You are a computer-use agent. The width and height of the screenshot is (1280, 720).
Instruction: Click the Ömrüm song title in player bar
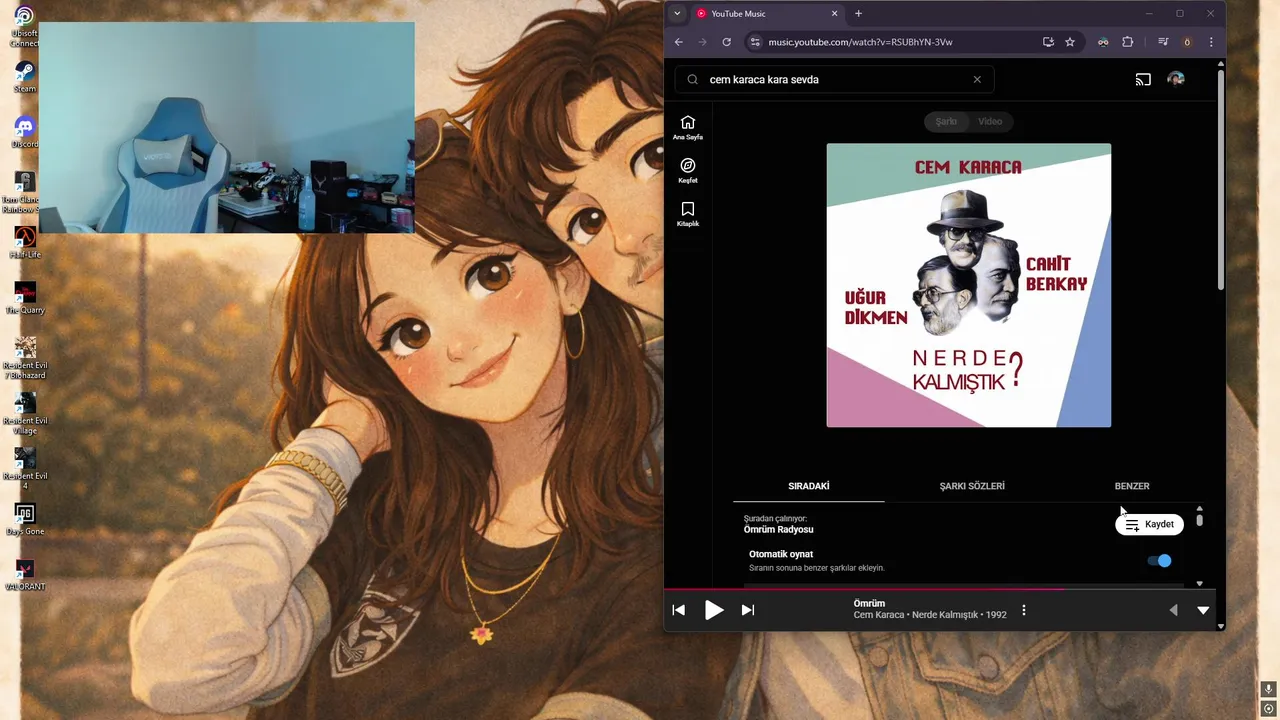(x=869, y=603)
